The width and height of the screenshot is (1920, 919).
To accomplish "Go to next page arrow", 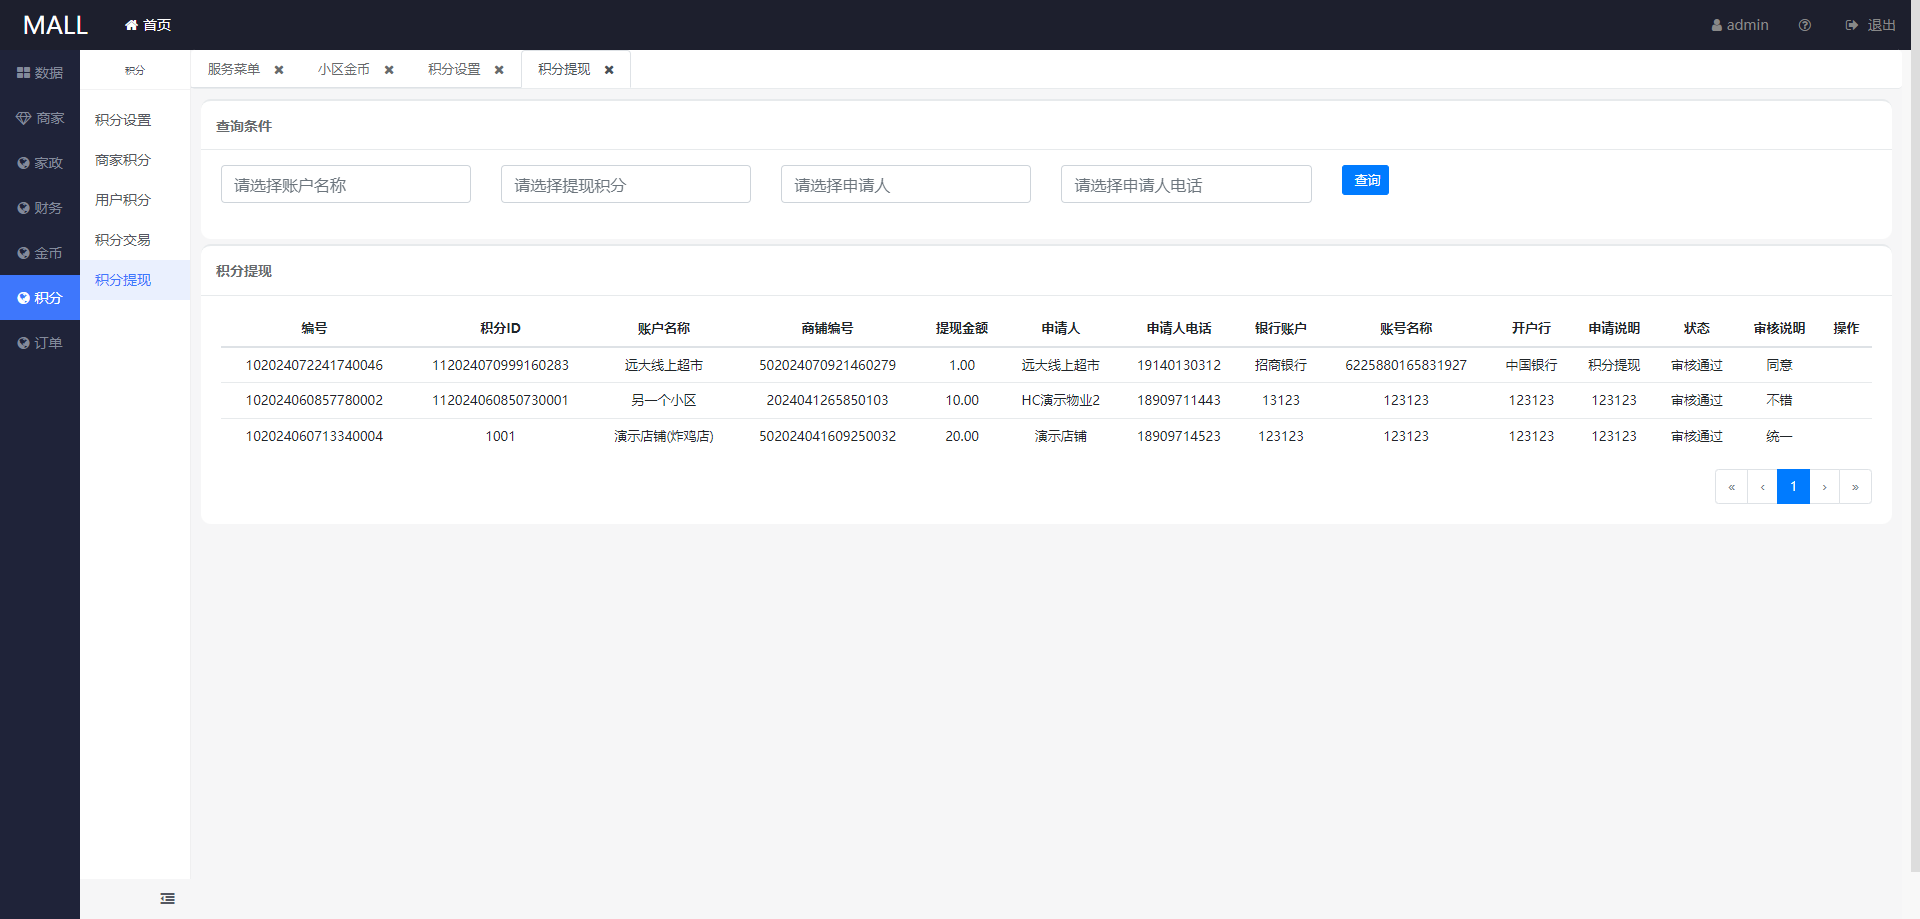I will coord(1824,487).
